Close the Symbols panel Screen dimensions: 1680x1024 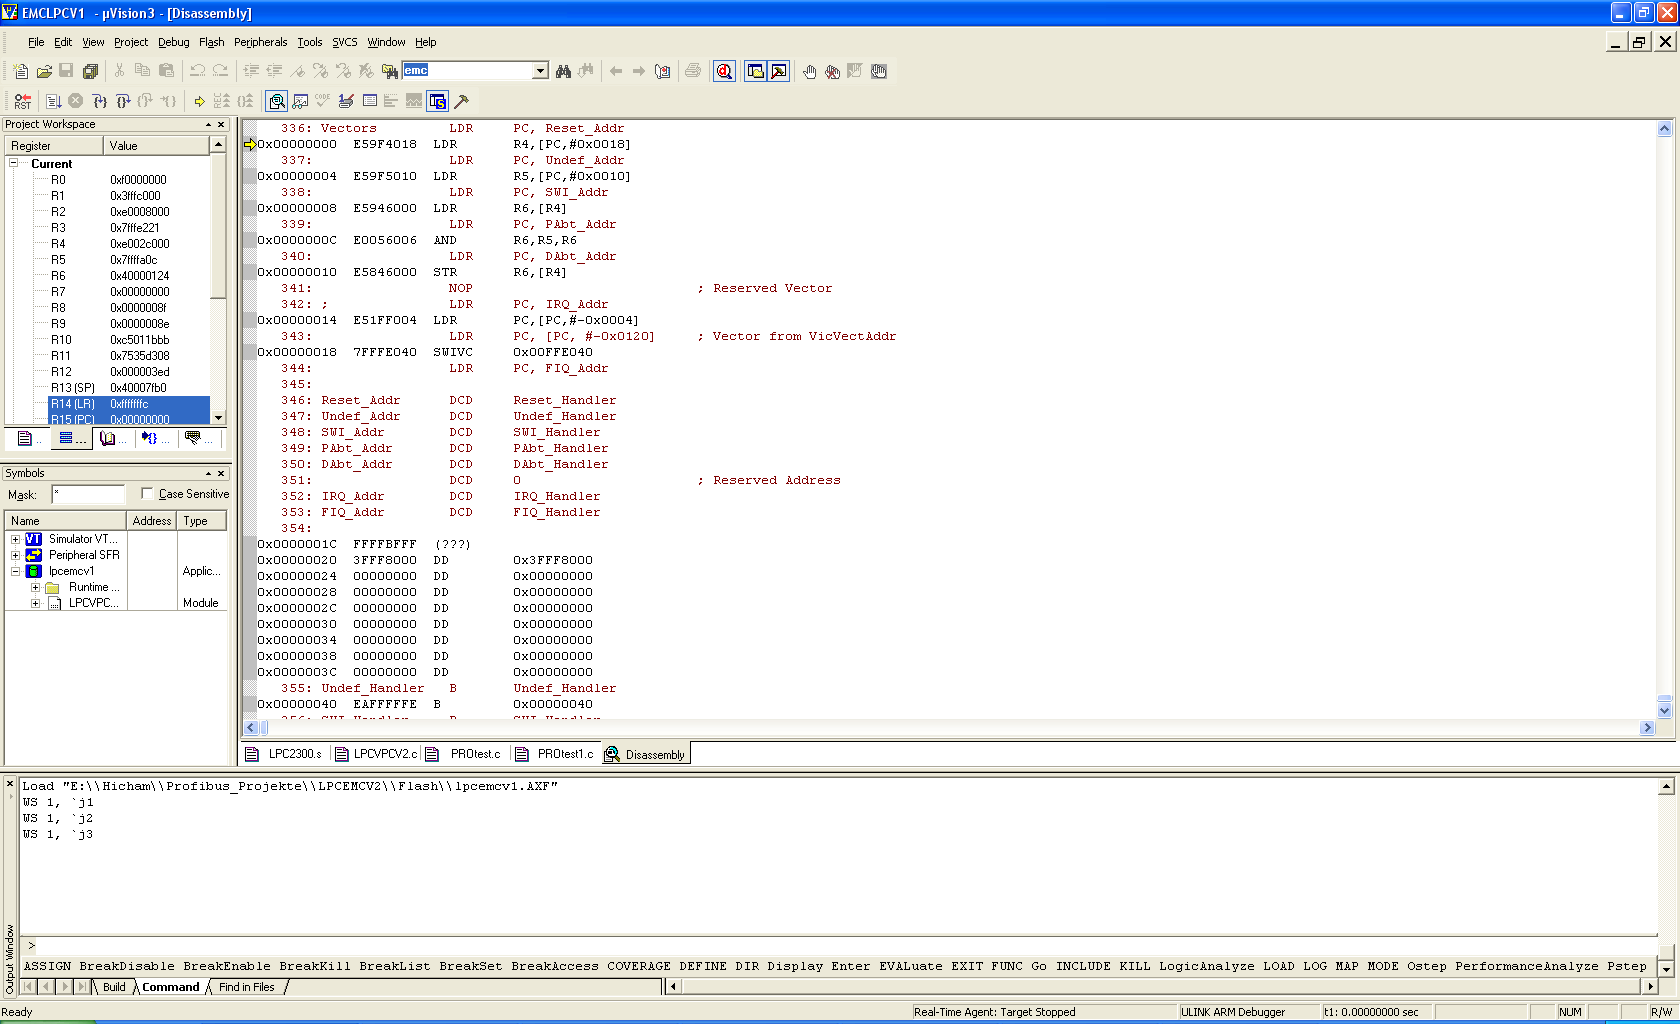222,473
